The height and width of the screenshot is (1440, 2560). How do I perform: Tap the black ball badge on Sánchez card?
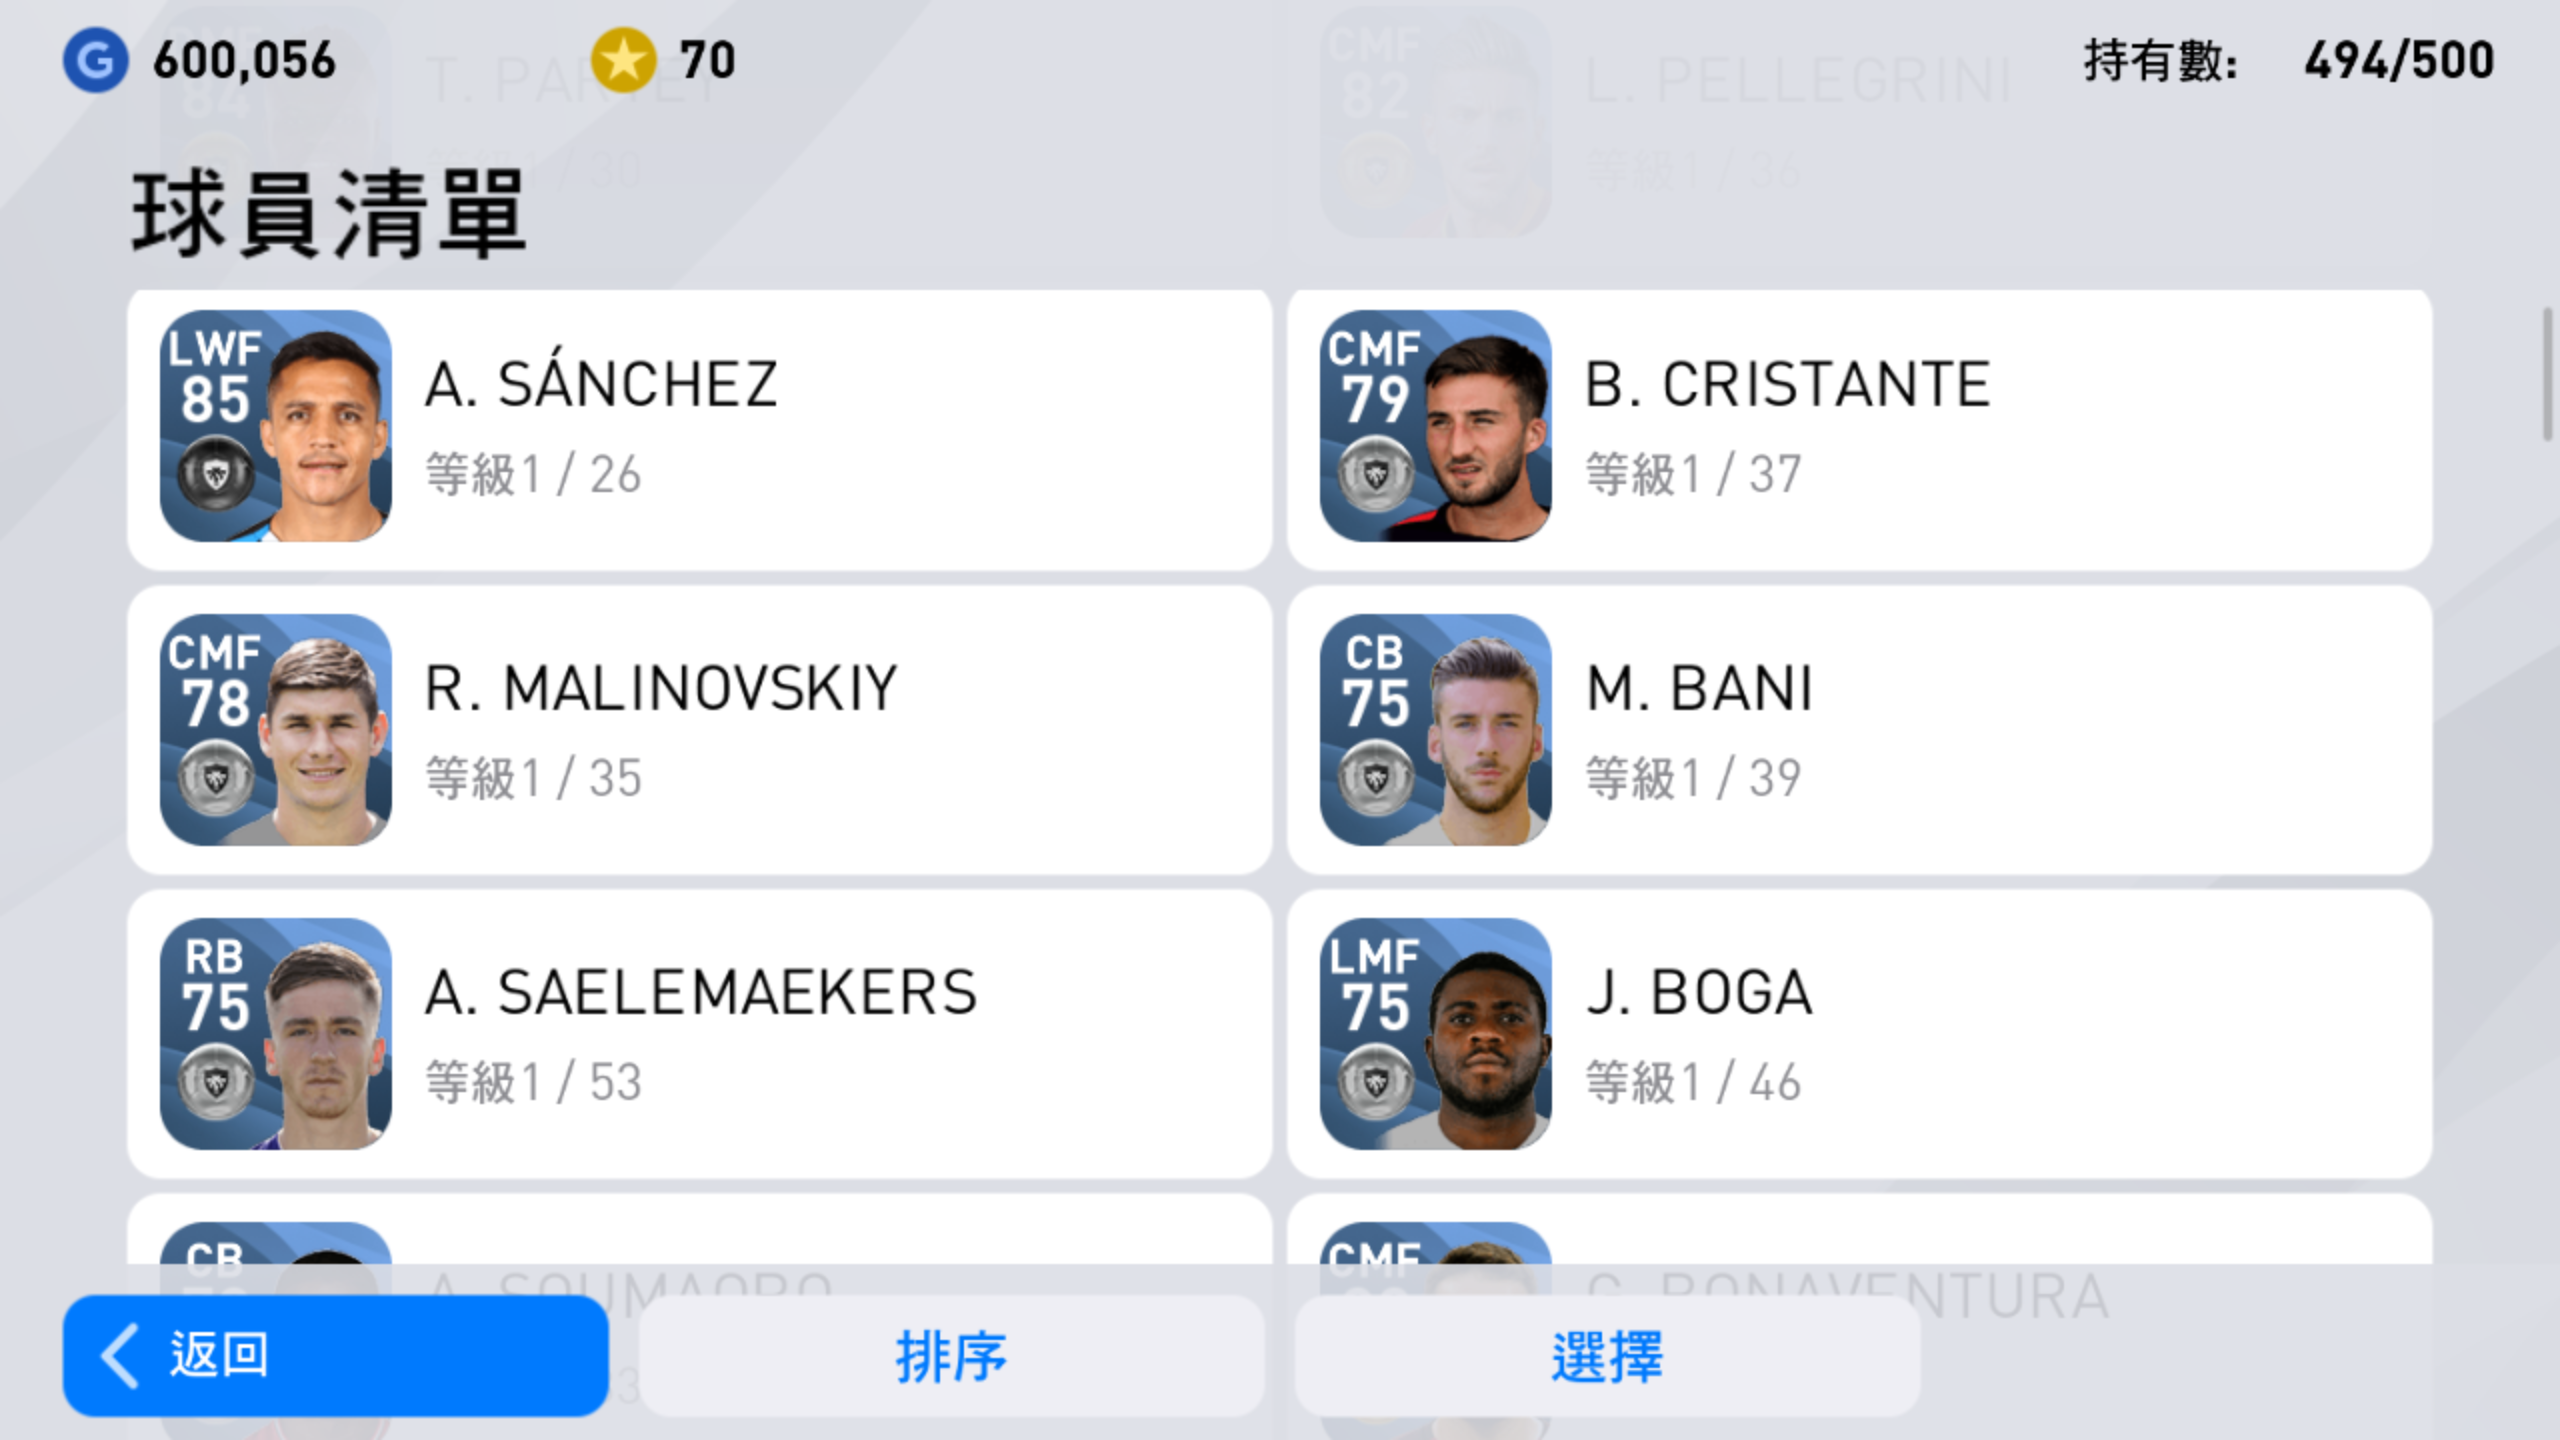(x=216, y=474)
